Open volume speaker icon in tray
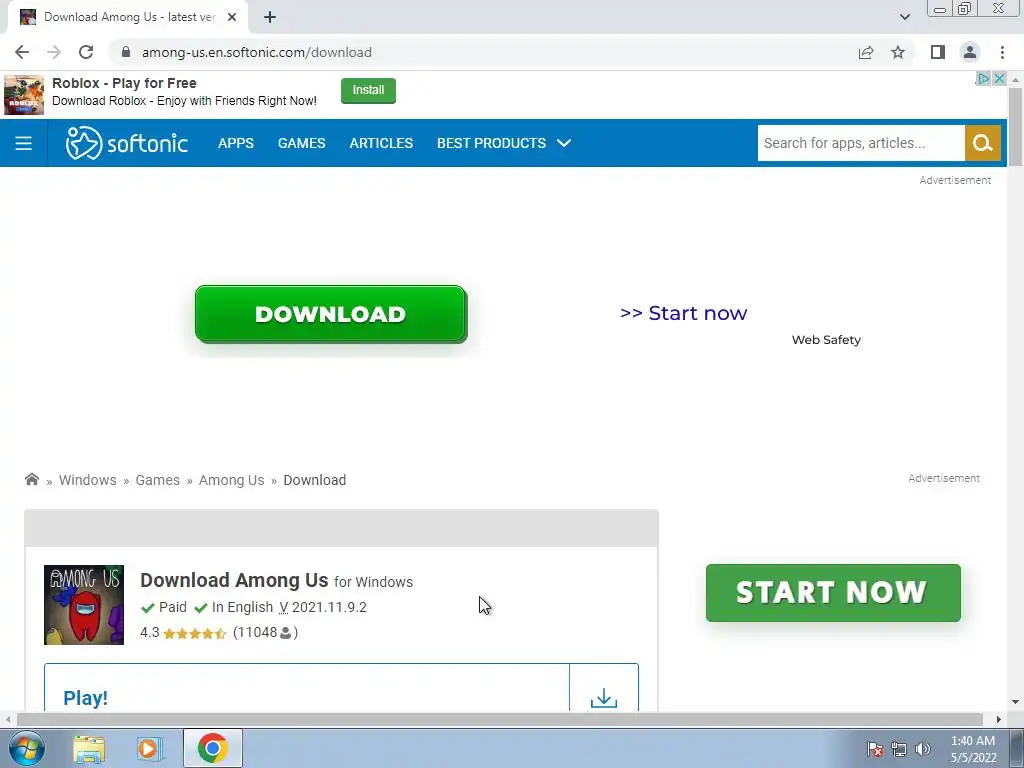 click(923, 749)
